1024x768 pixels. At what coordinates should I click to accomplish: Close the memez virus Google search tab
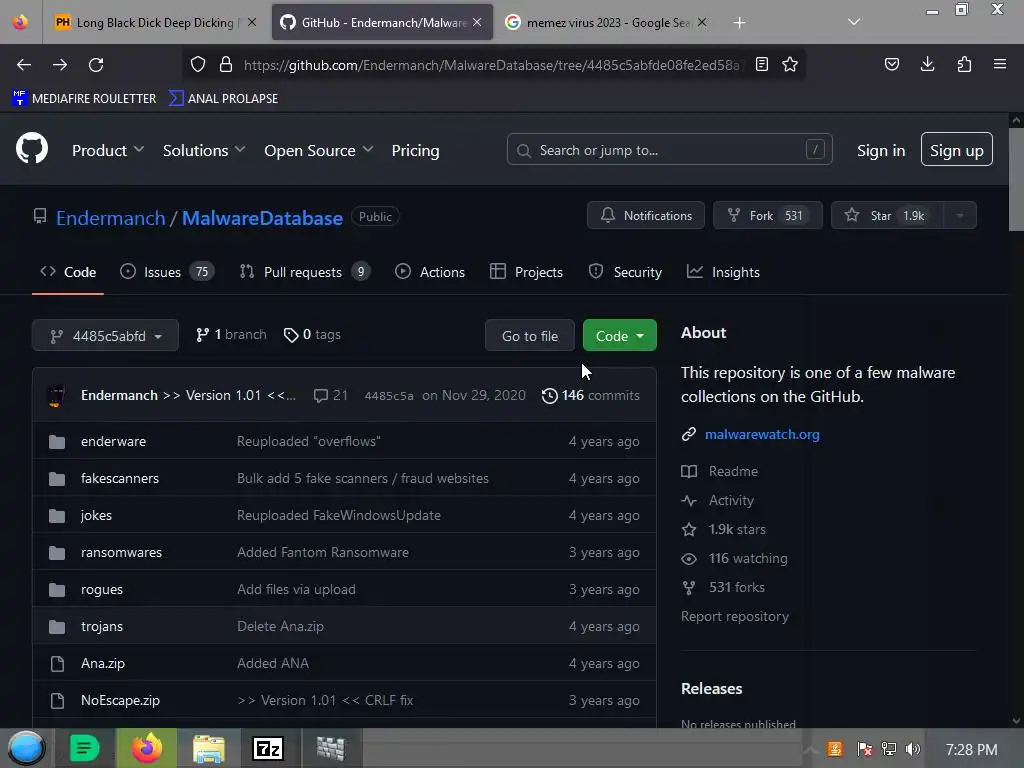click(702, 22)
